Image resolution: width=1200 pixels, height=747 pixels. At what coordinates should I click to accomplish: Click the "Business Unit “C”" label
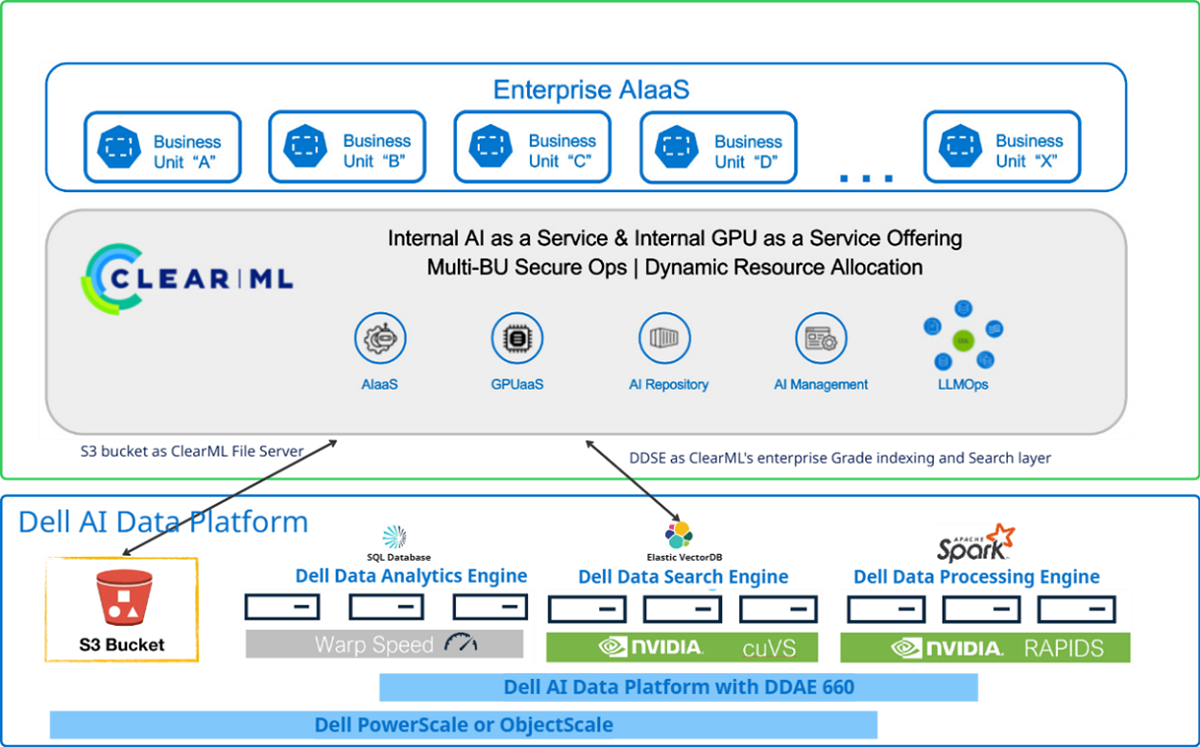pos(562,151)
